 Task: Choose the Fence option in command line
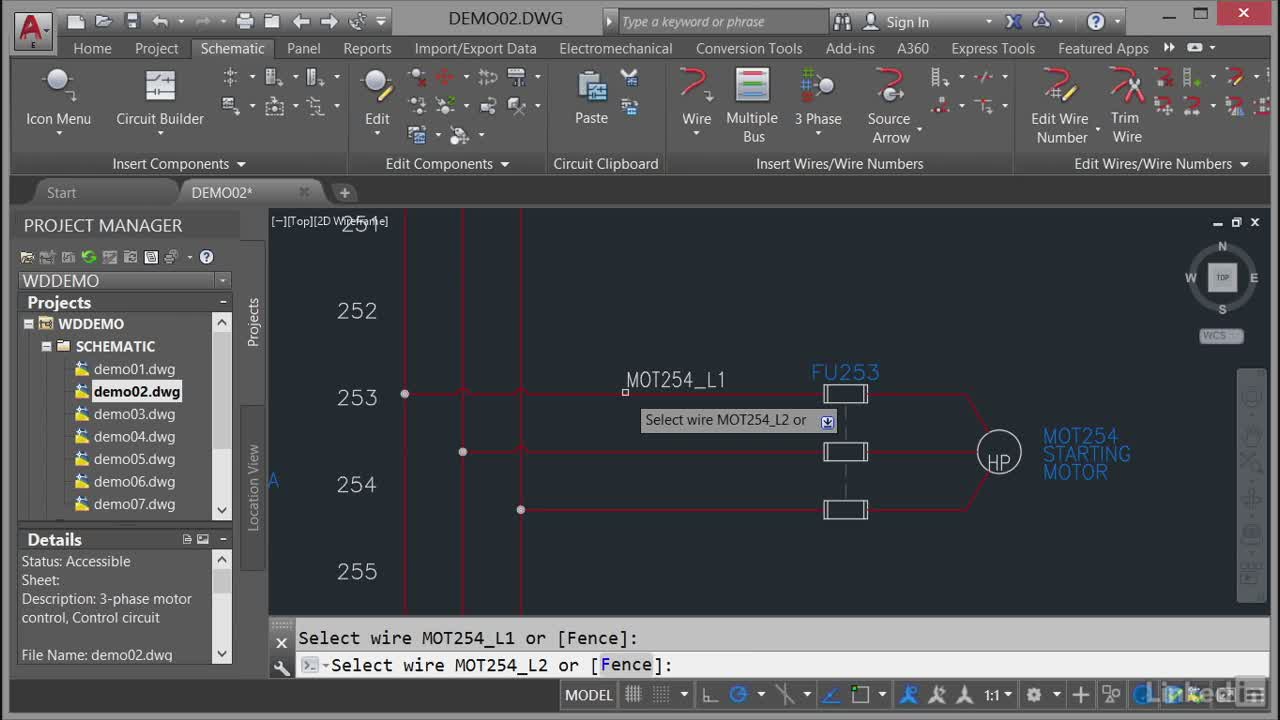(x=626, y=664)
